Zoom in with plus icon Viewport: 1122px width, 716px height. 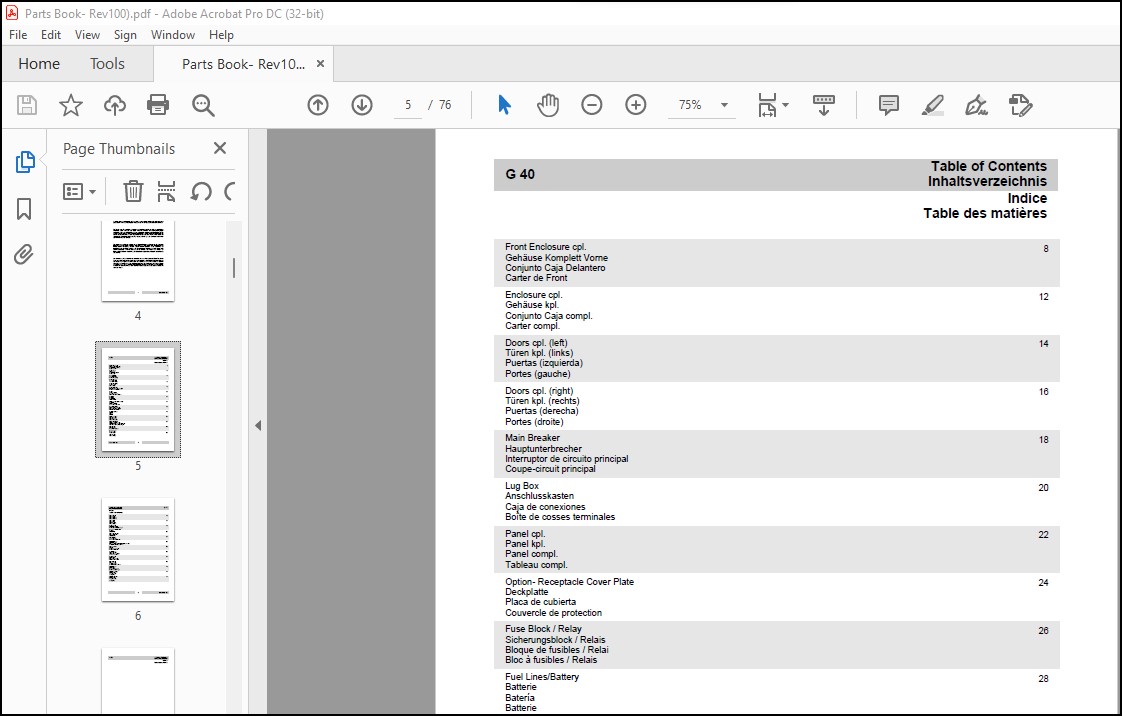point(635,105)
